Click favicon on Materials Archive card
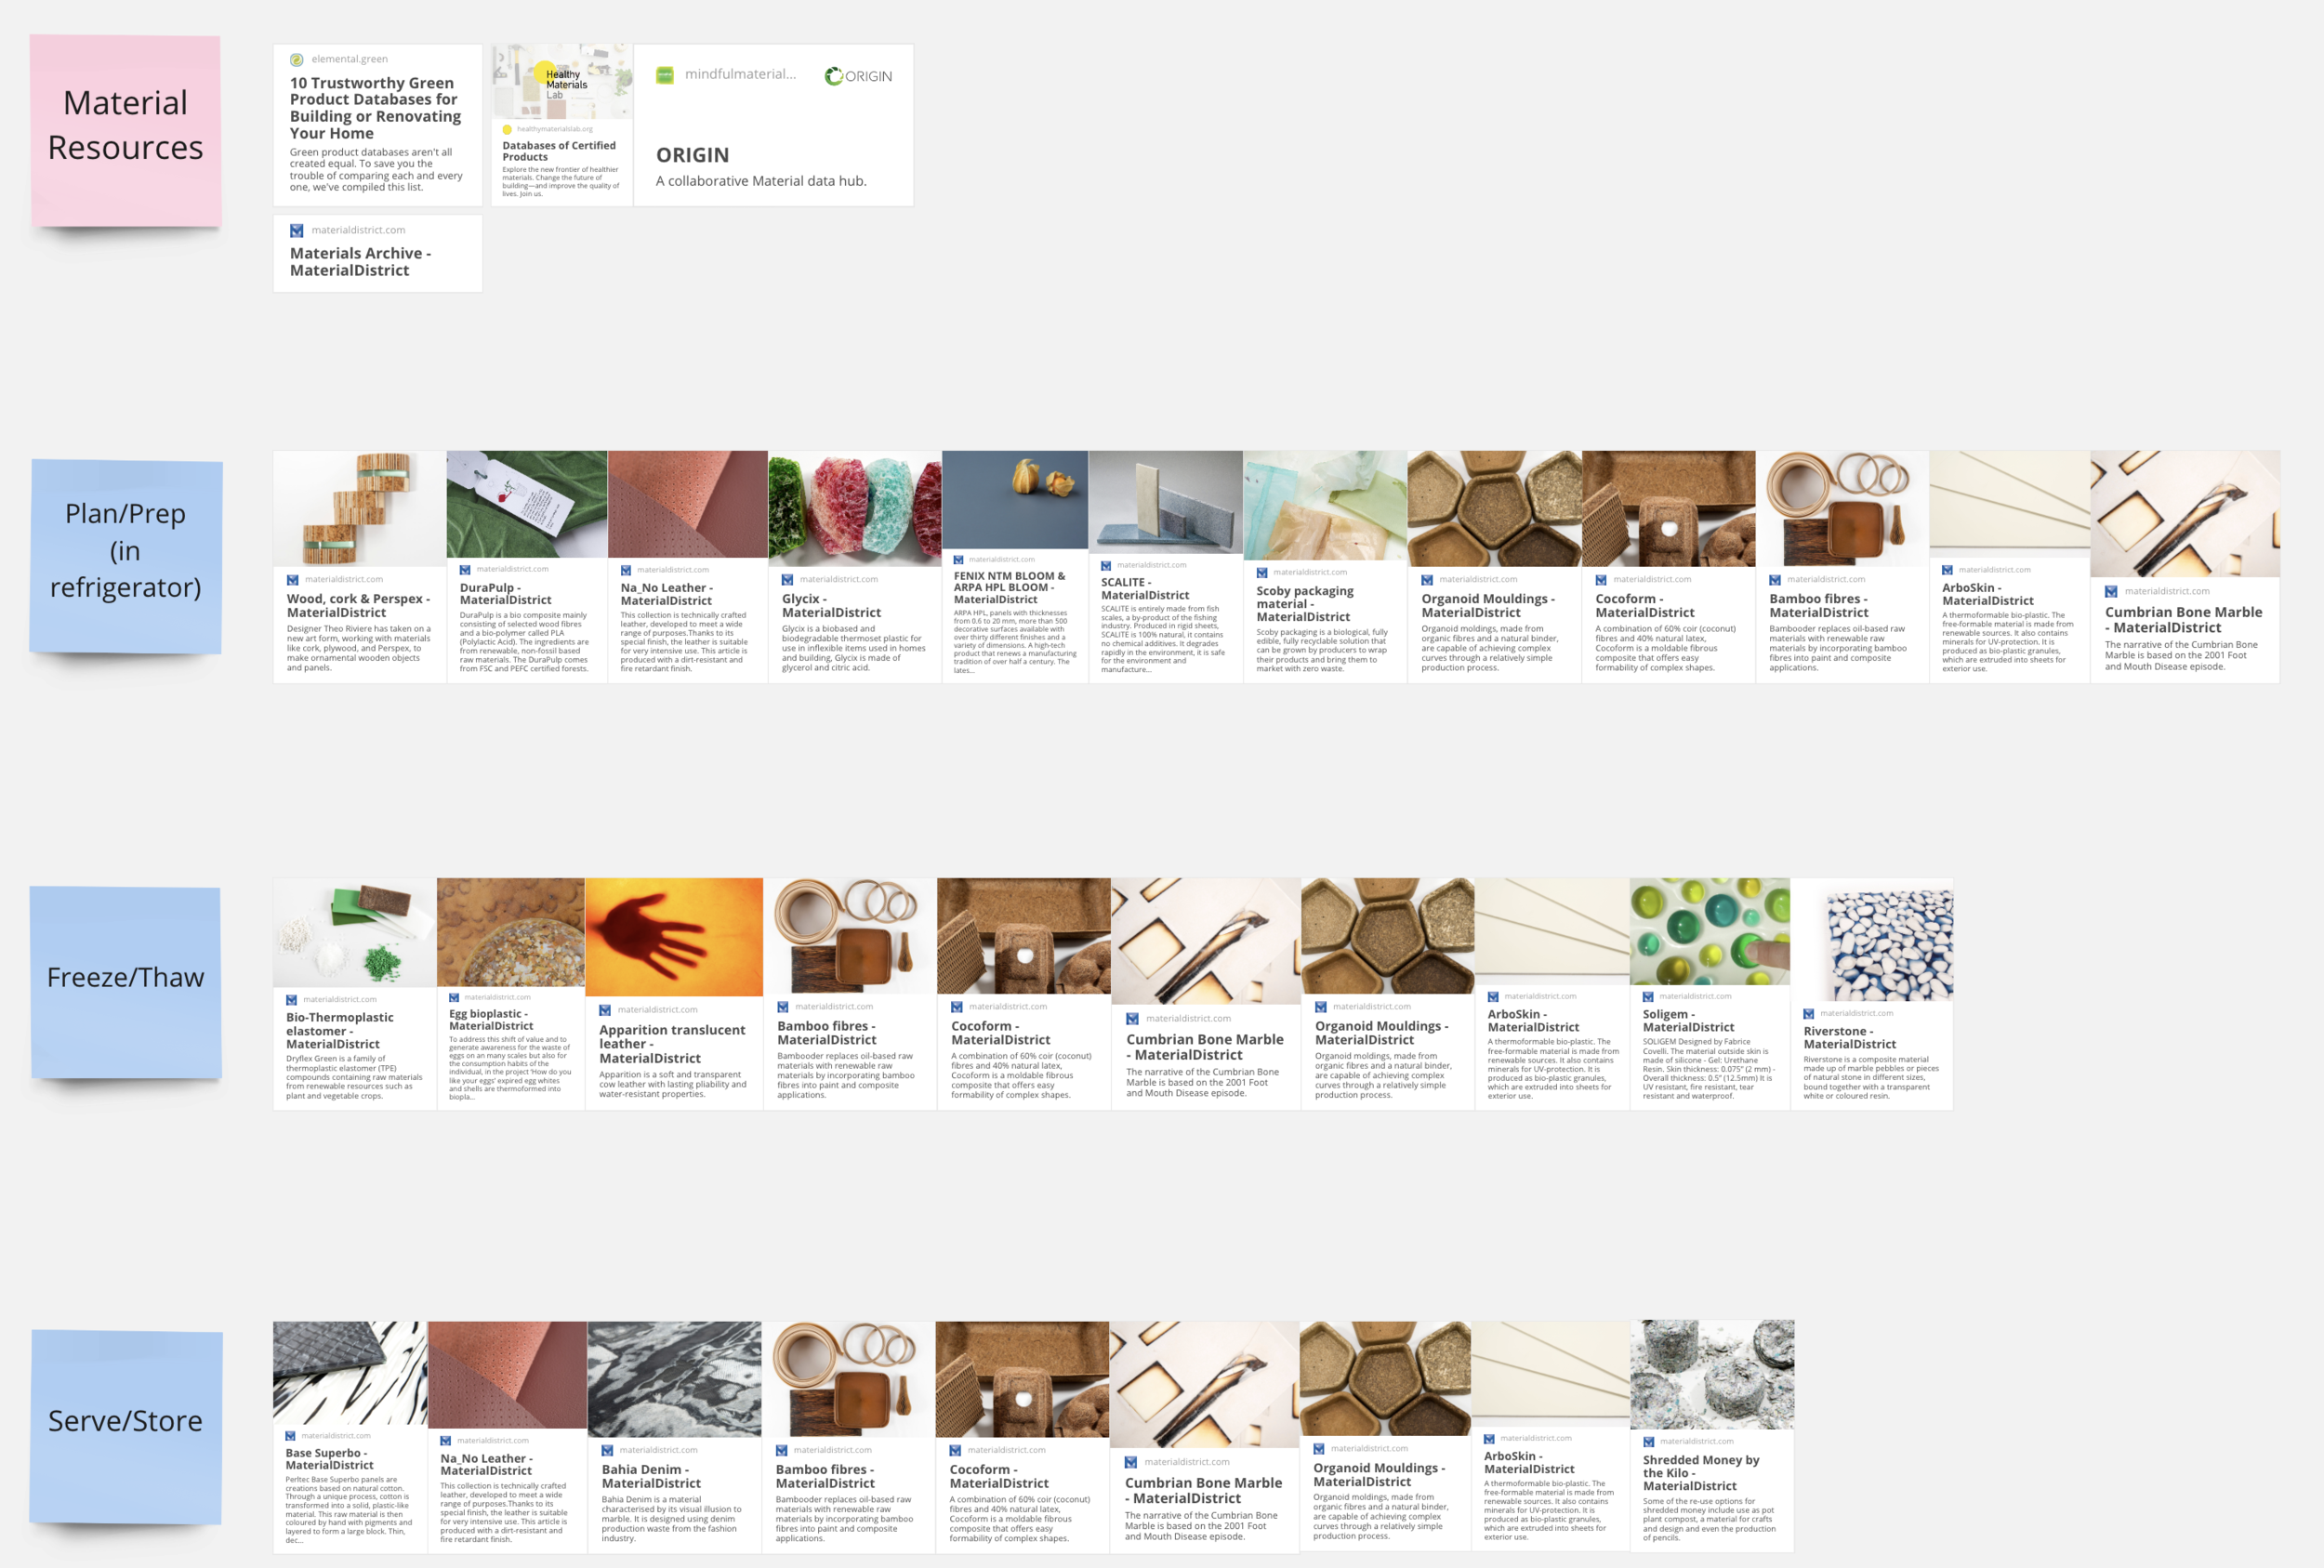The width and height of the screenshot is (2324, 1568). coord(297,231)
